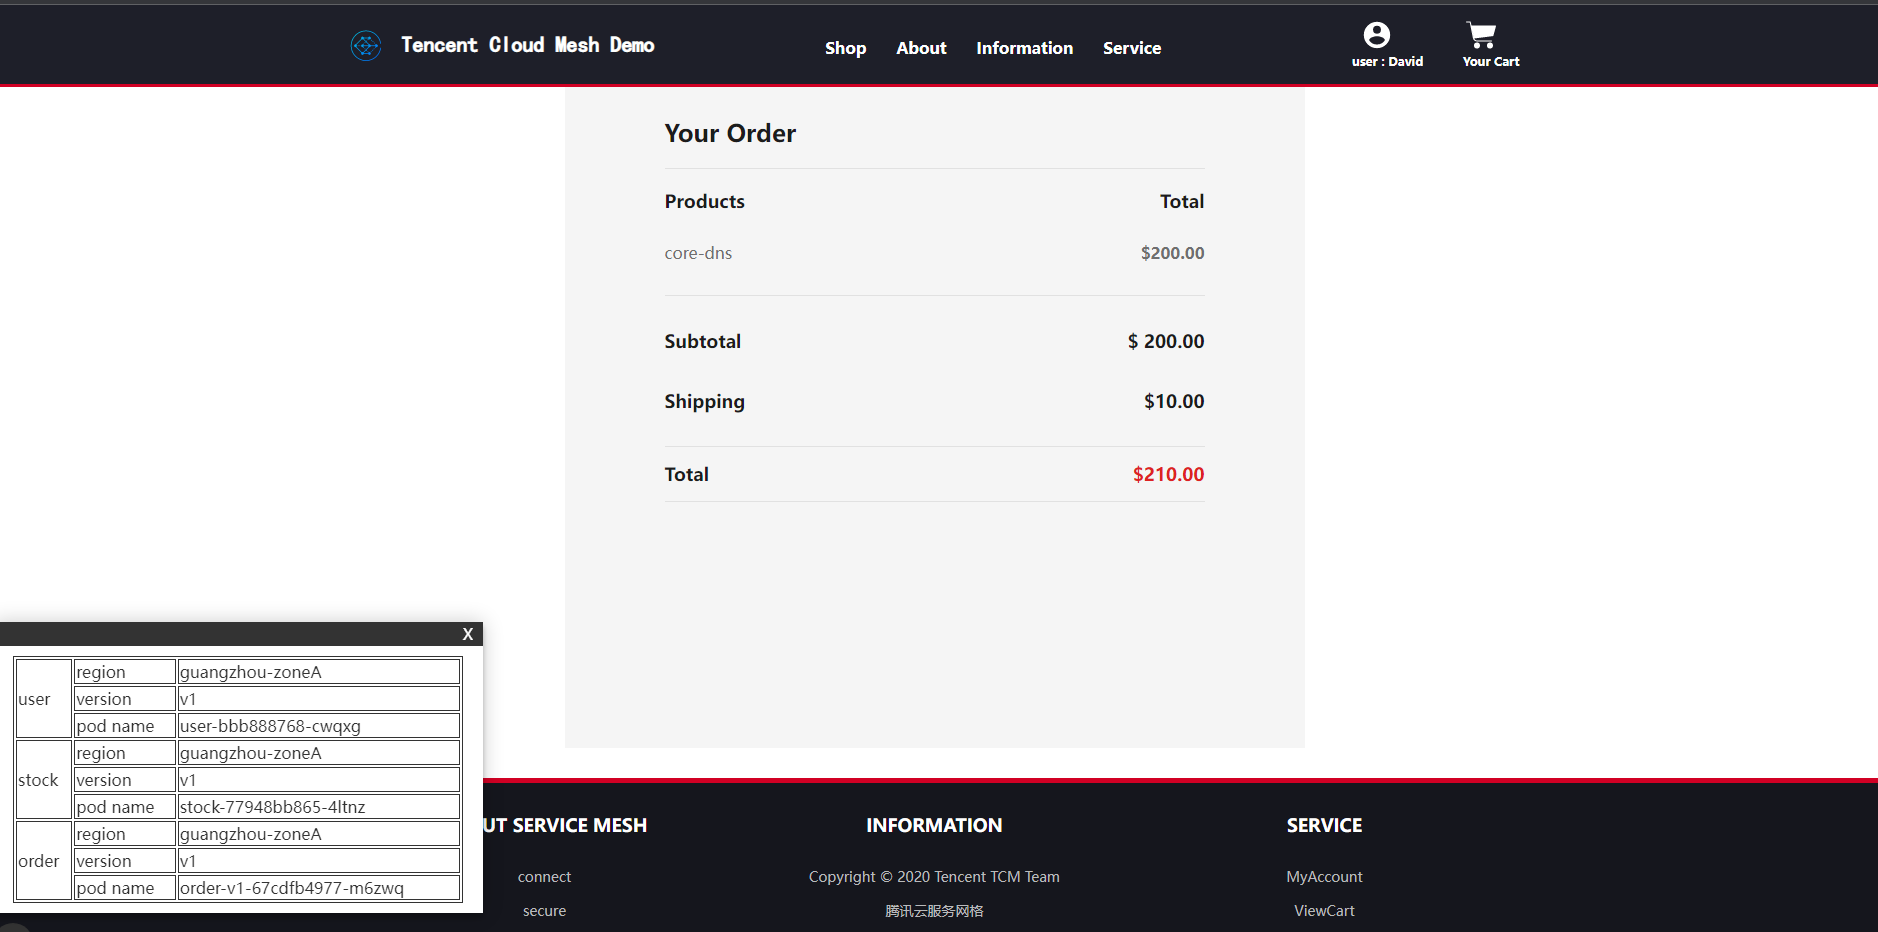
Task: Click the user avatar icon
Action: (1377, 35)
